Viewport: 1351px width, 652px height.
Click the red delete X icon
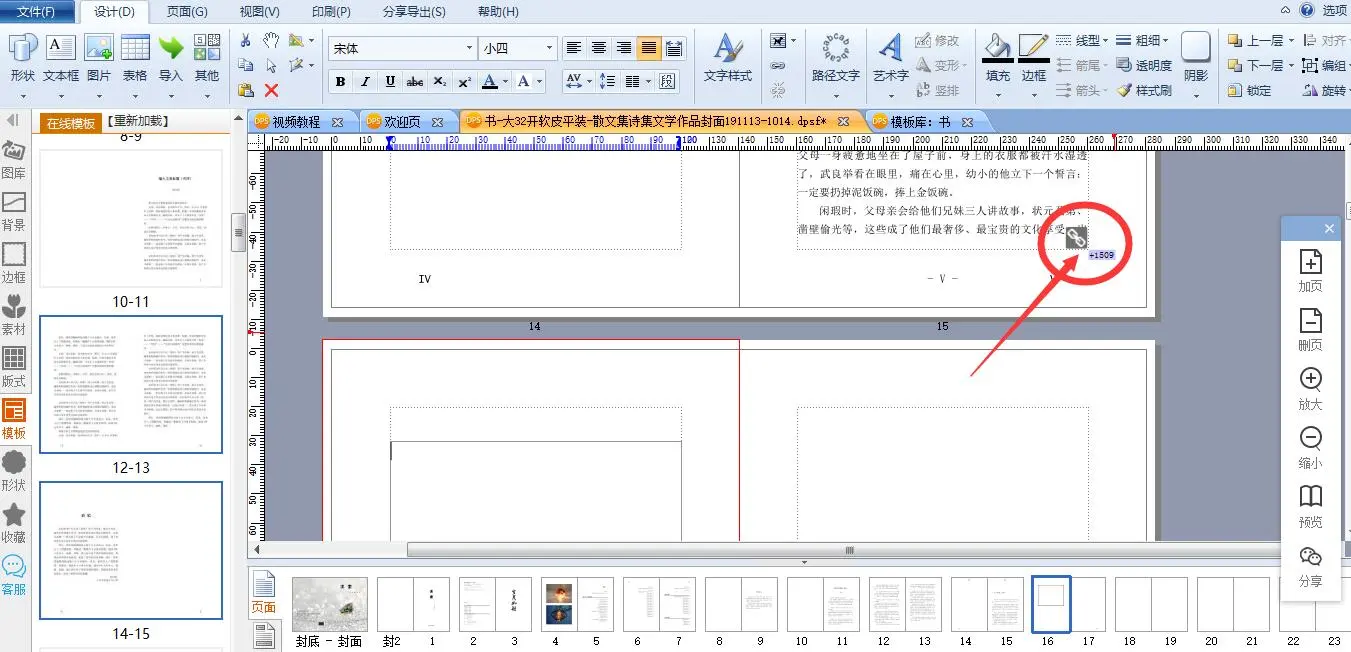click(271, 90)
